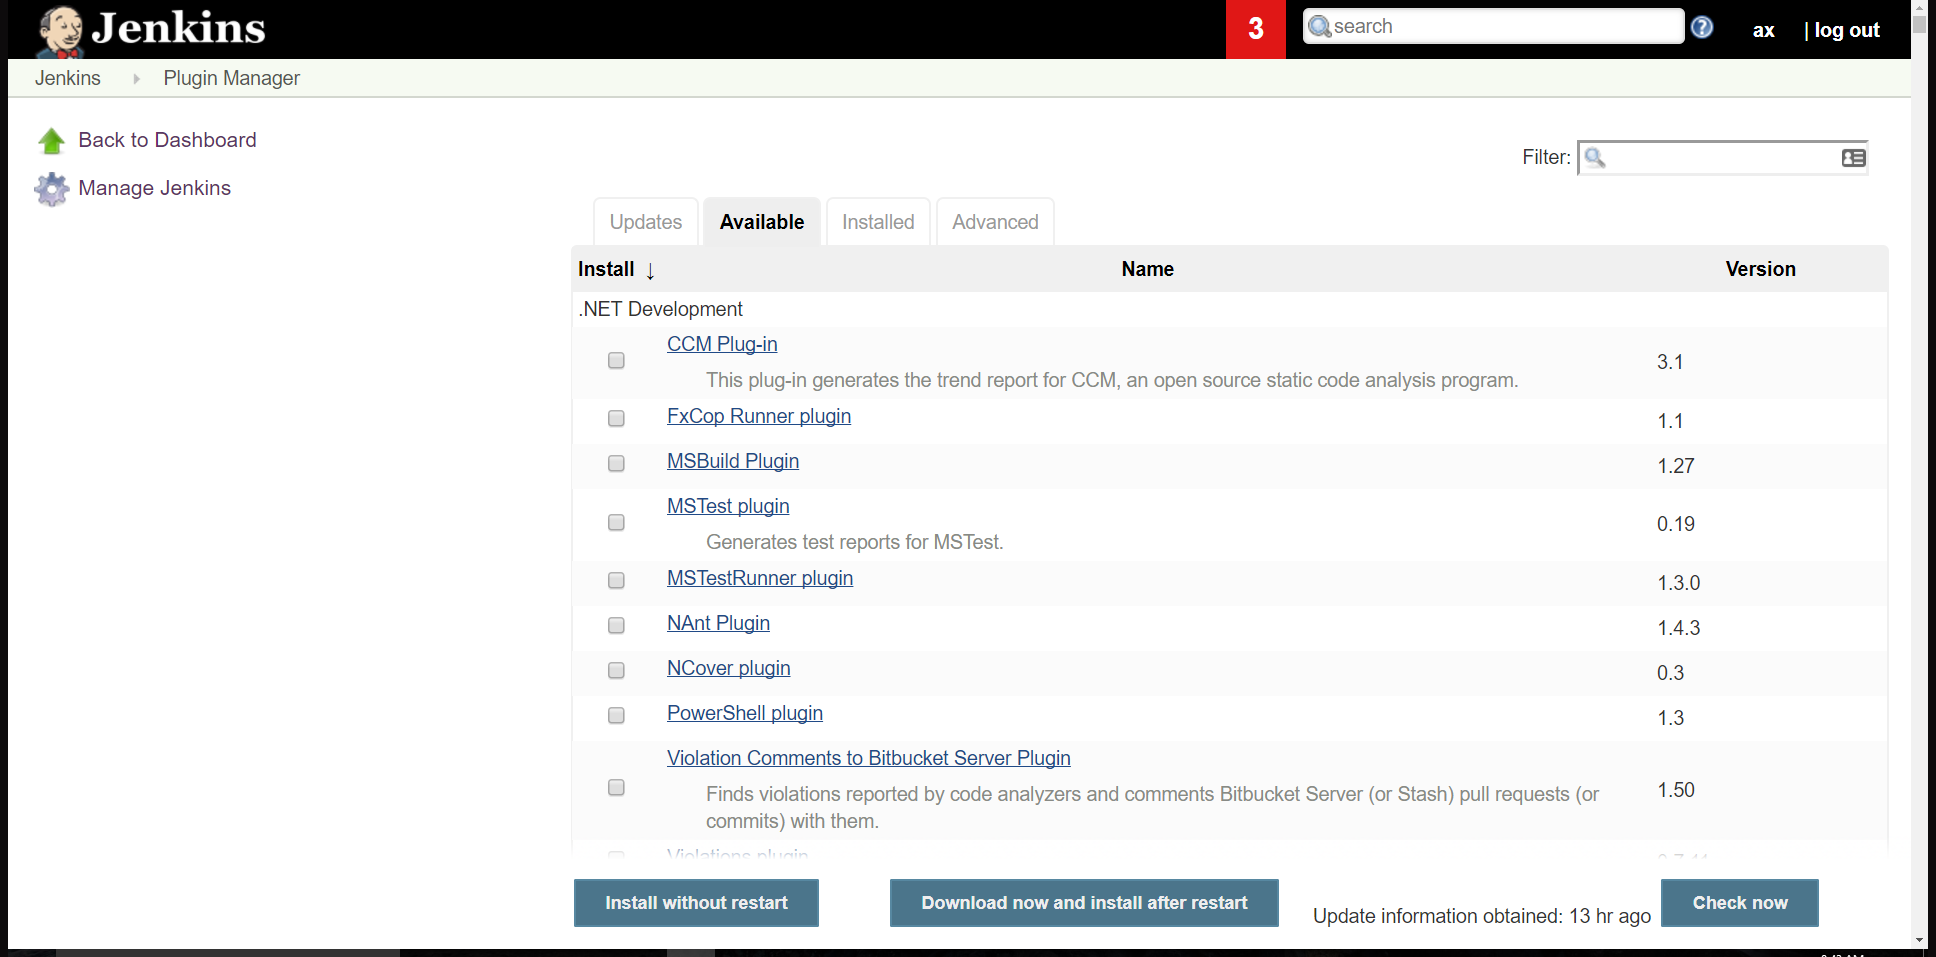Open the search help question mark icon

[x=1702, y=27]
